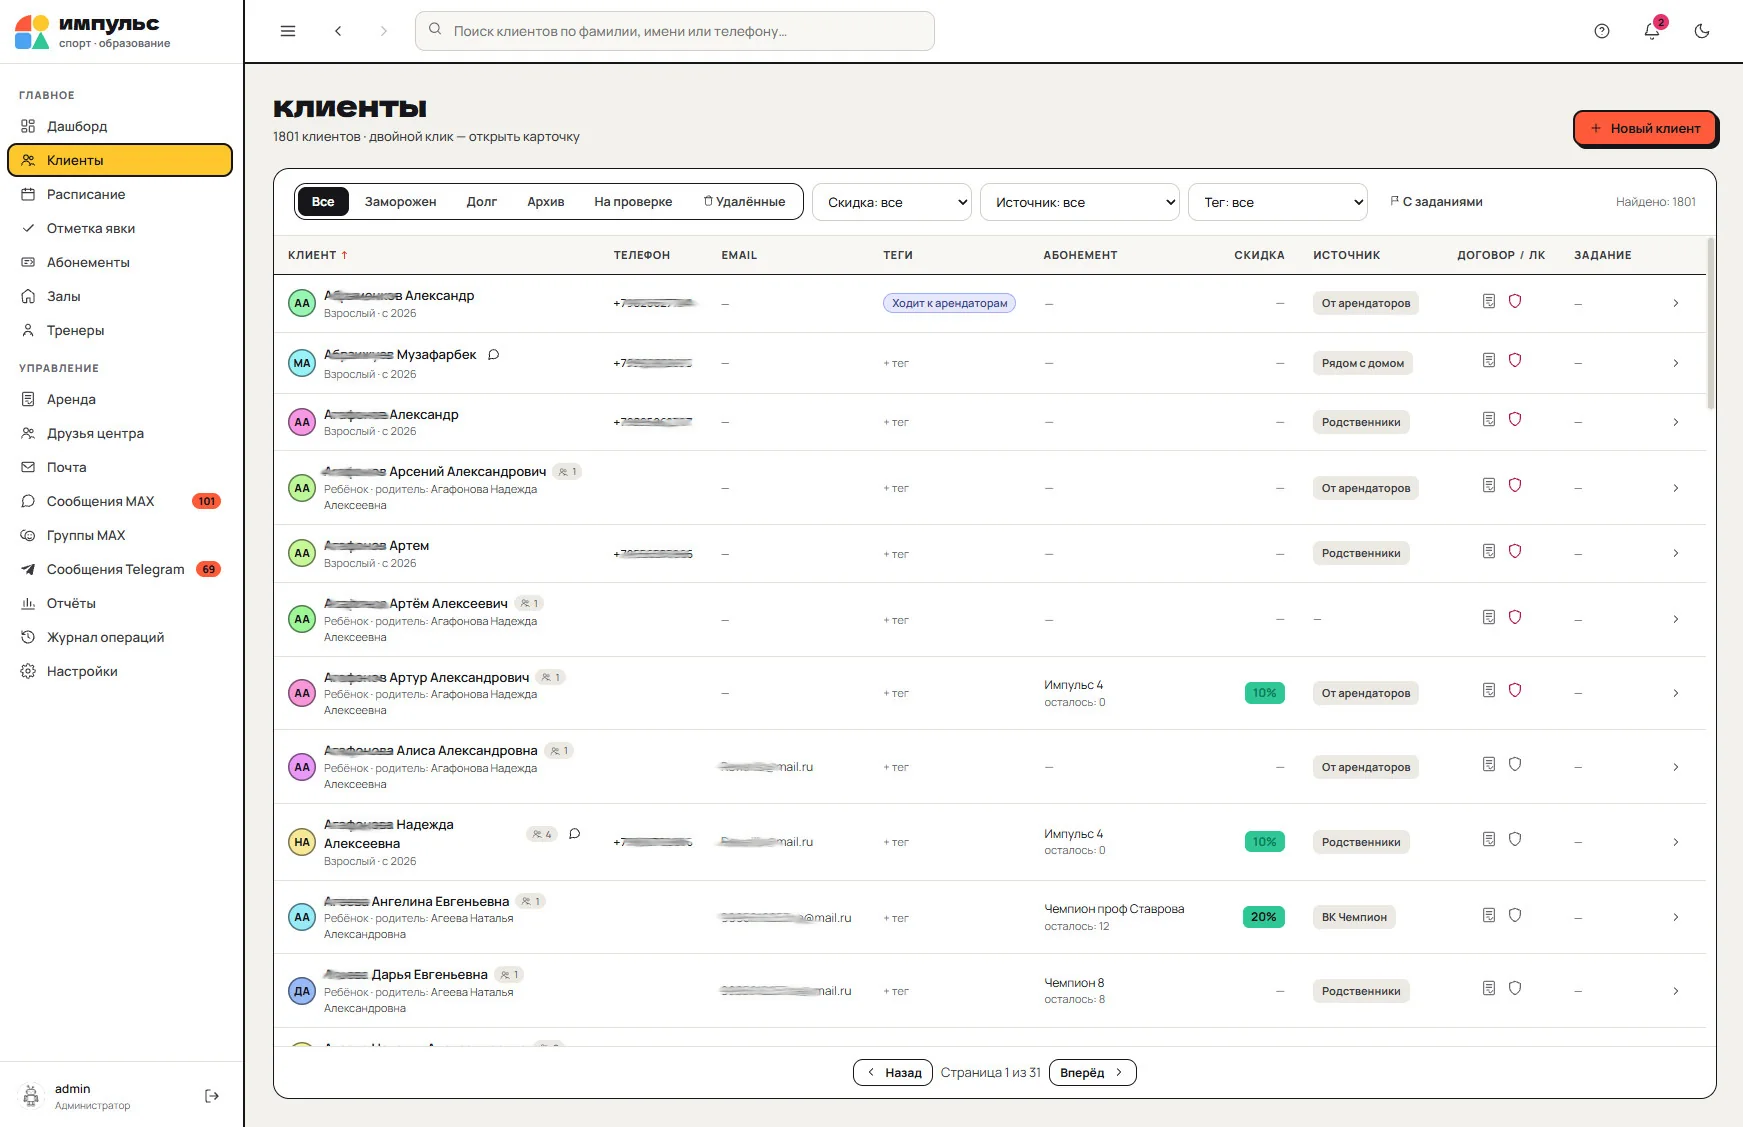Screen dimensions: 1743x1127
Task: Open Почта mail section
Action: click(120, 467)
